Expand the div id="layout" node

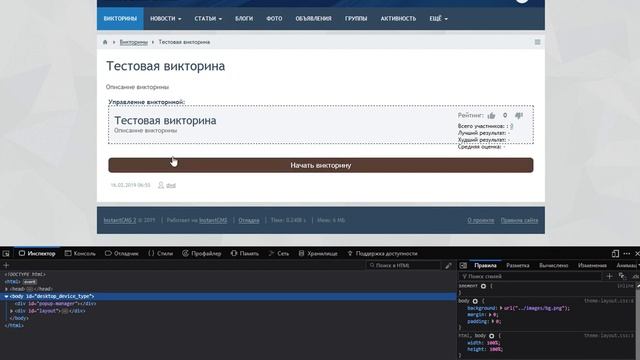[x=11, y=311]
